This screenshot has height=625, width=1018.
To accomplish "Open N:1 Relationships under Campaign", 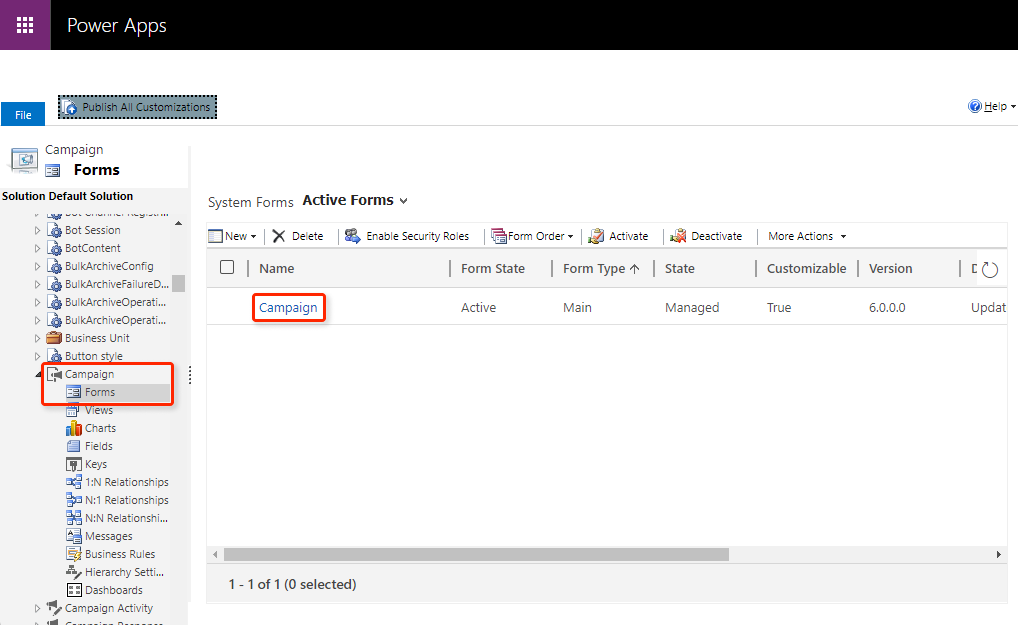I will [127, 500].
